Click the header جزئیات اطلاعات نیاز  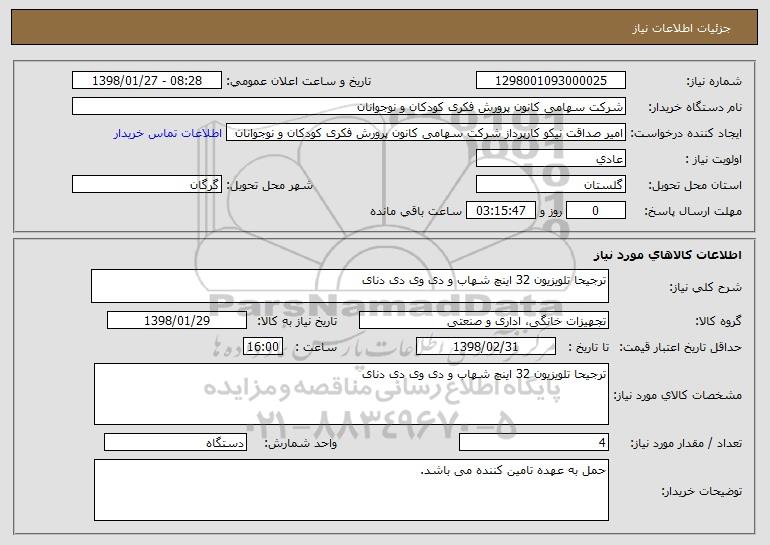coord(681,28)
